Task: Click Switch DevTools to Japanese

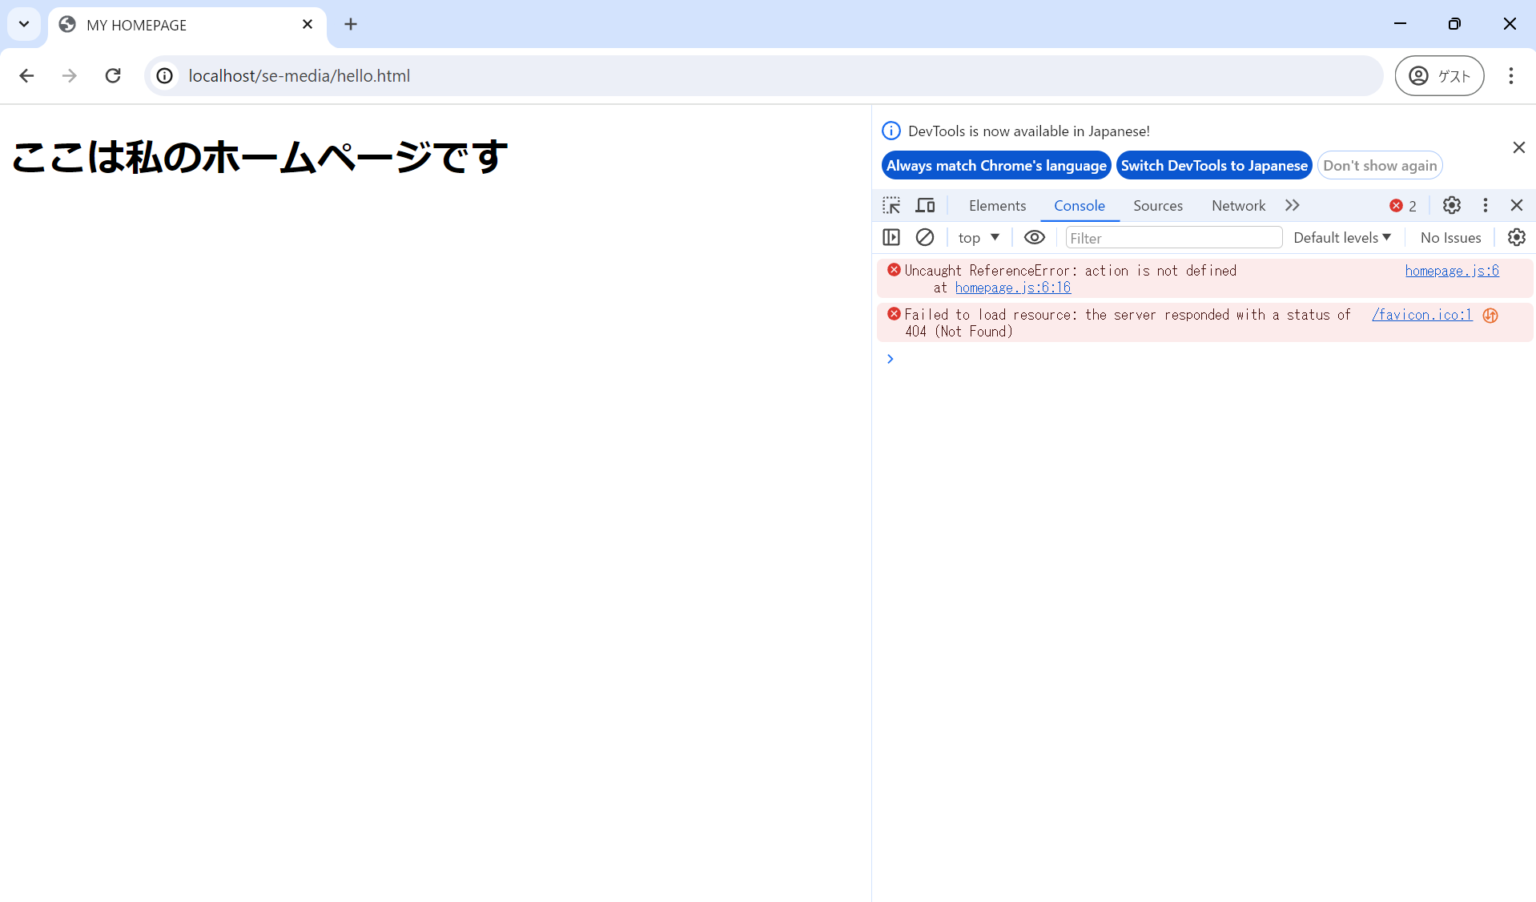Action: tap(1214, 166)
